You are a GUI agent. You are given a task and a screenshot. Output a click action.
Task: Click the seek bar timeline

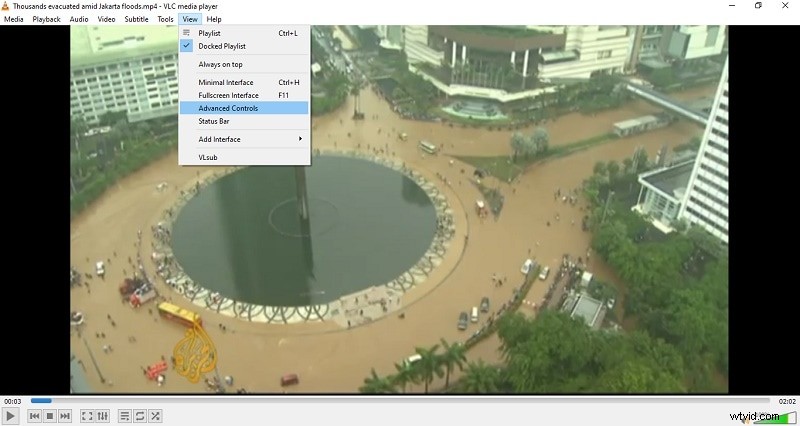[x=400, y=401]
